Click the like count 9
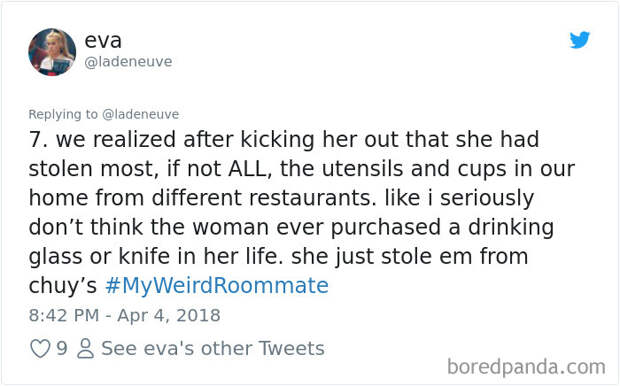Screen dimensions: 620x386 [x=62, y=348]
